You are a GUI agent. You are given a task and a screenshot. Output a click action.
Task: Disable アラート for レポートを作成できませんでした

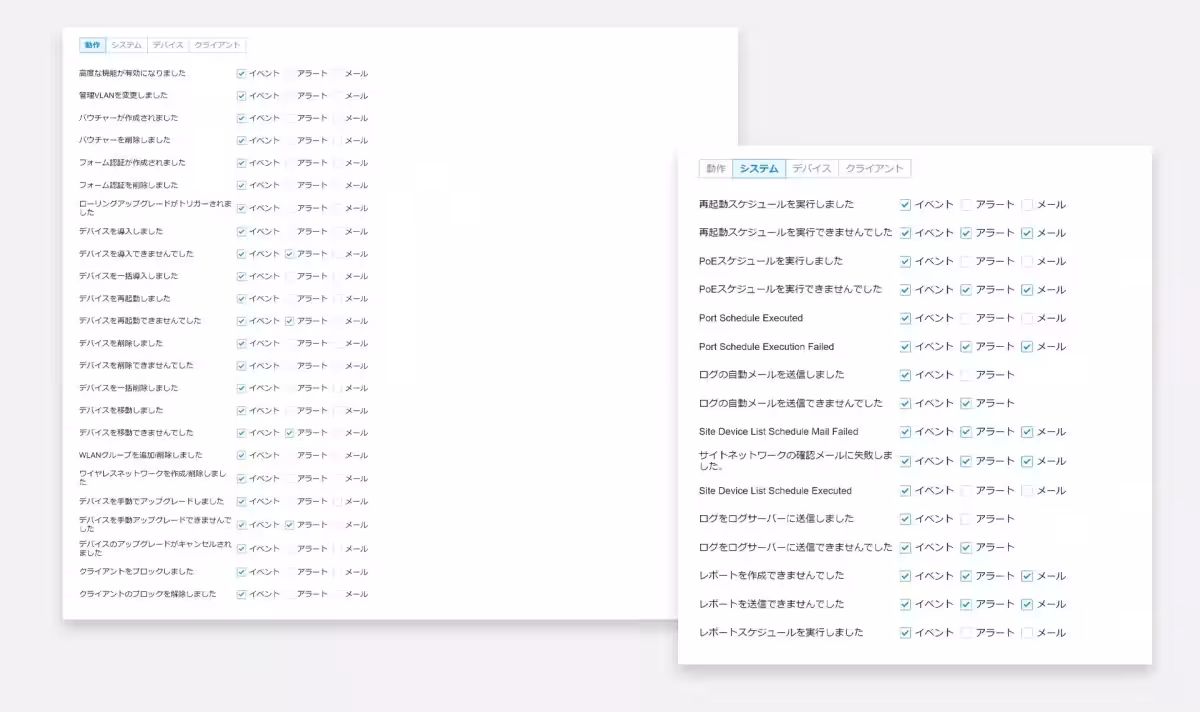pos(966,575)
